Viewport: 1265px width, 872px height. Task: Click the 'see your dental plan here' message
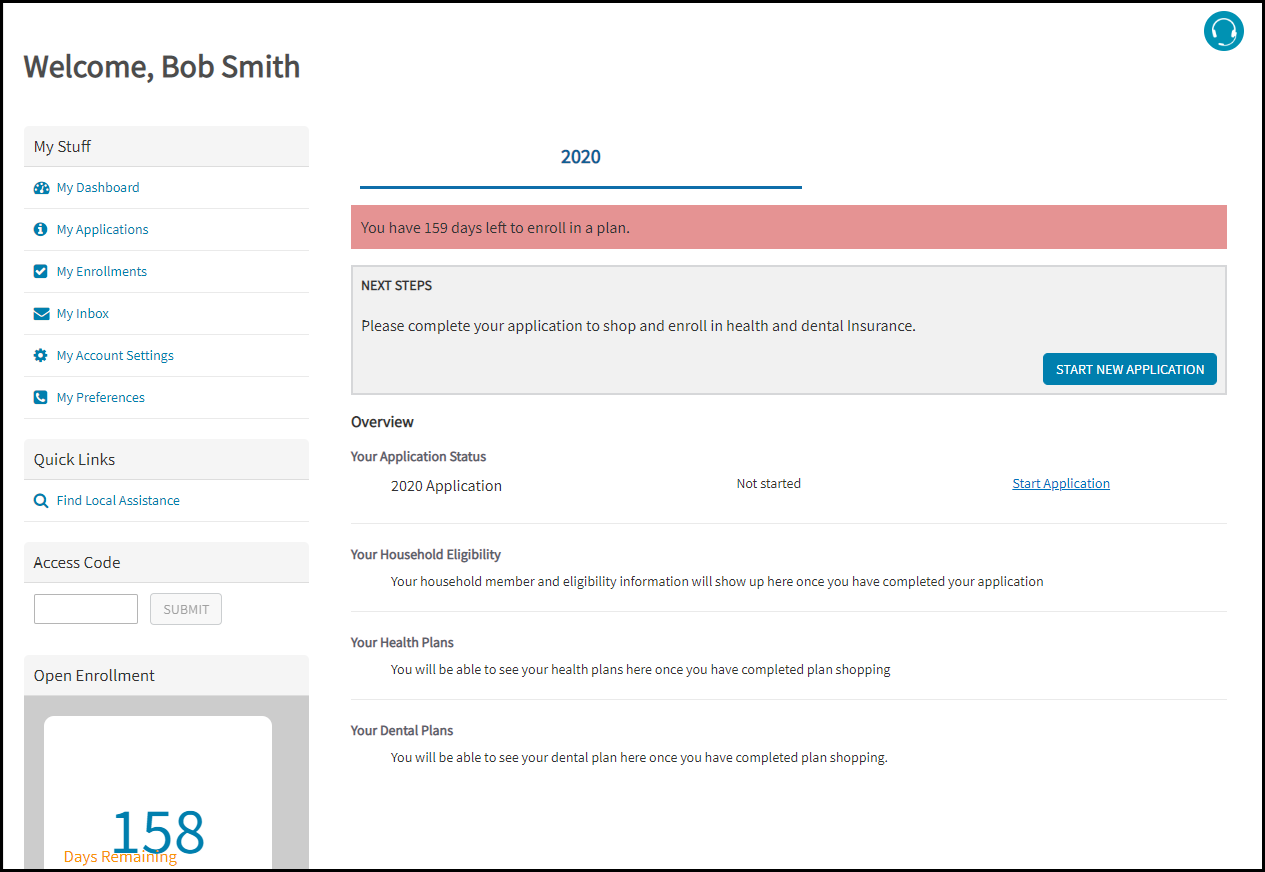[639, 757]
